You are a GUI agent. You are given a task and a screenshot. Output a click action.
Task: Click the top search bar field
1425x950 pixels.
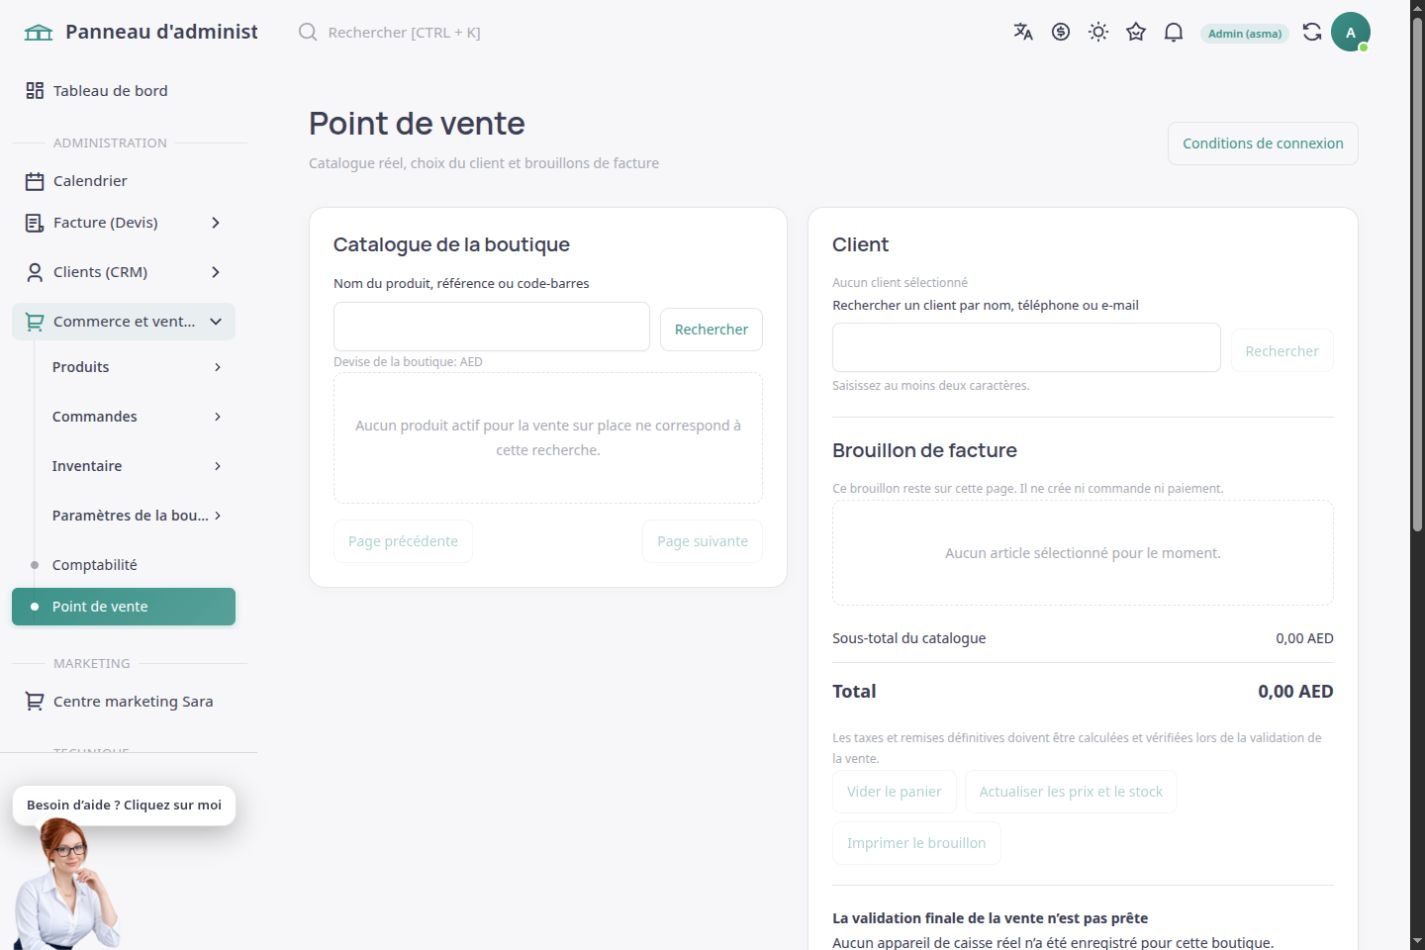pos(404,32)
